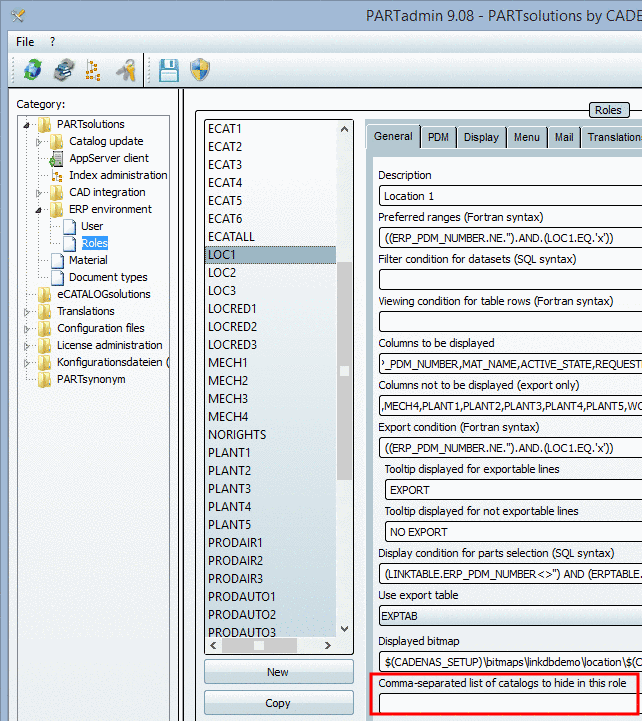Click the Filter condition for datasets field
Viewport: 642px width, 721px height.
(x=510, y=280)
